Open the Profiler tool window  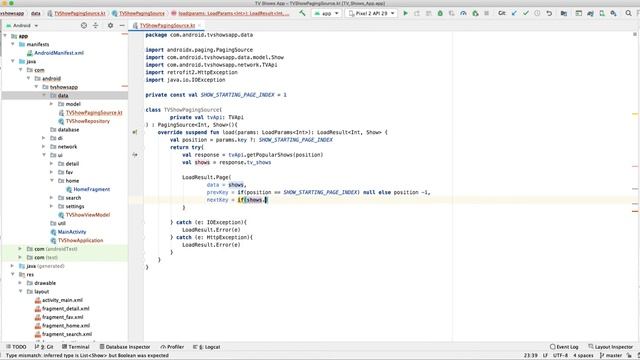172,347
